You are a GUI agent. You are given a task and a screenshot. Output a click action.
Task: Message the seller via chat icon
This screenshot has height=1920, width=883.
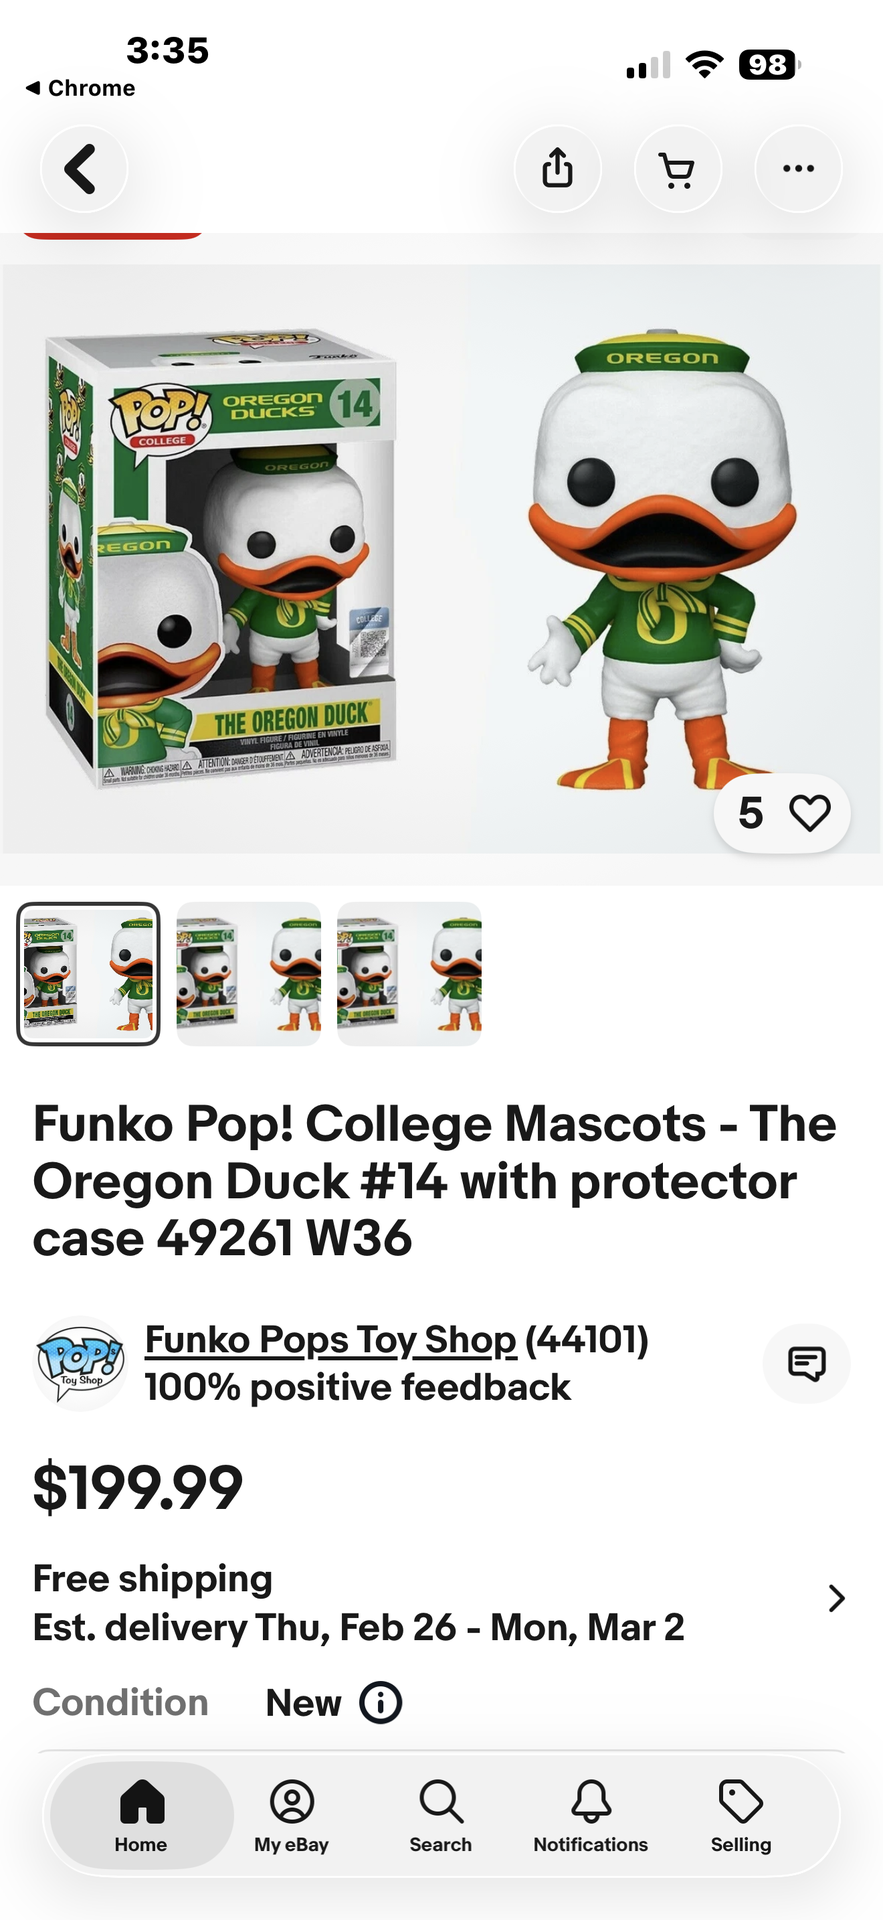coord(806,1363)
